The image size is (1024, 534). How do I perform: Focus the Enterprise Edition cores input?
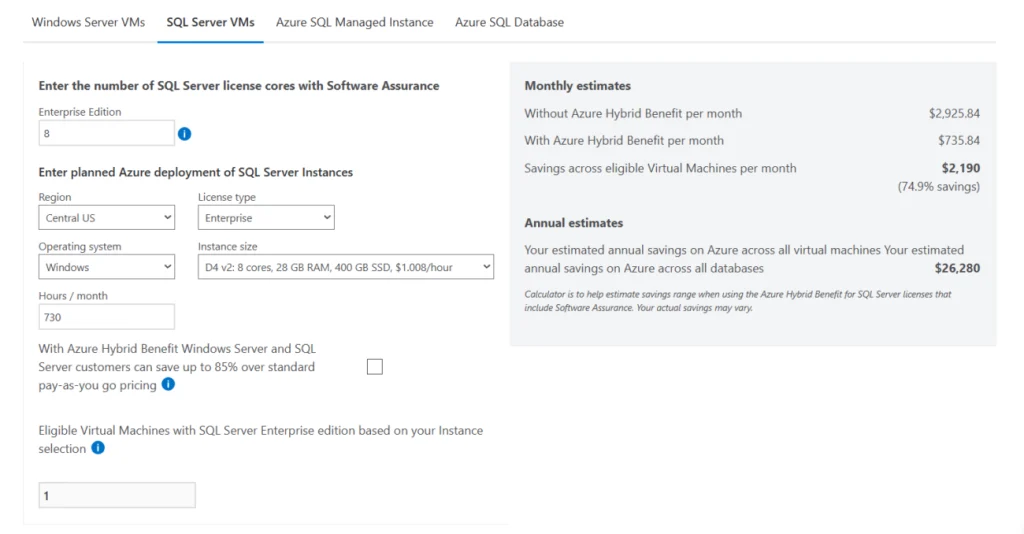click(x=106, y=133)
